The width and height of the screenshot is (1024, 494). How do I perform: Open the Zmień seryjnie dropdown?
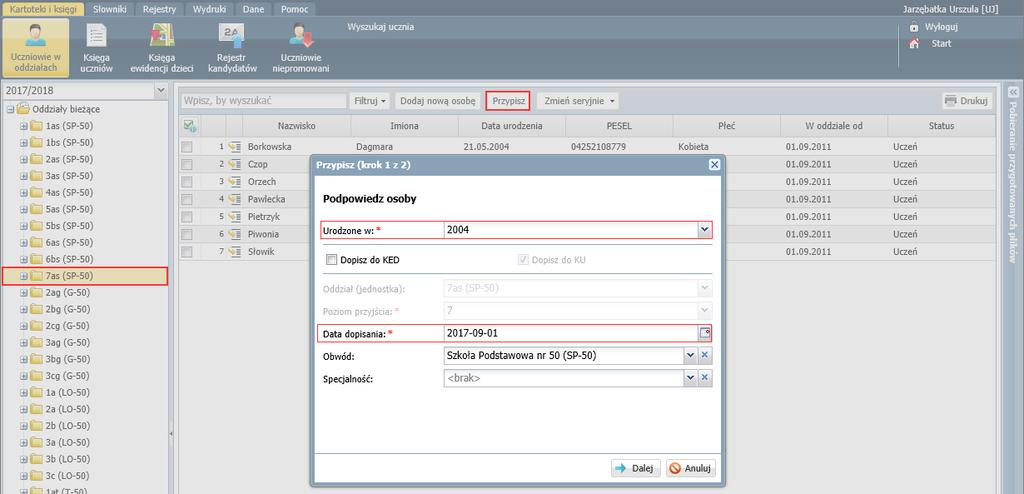coord(578,101)
